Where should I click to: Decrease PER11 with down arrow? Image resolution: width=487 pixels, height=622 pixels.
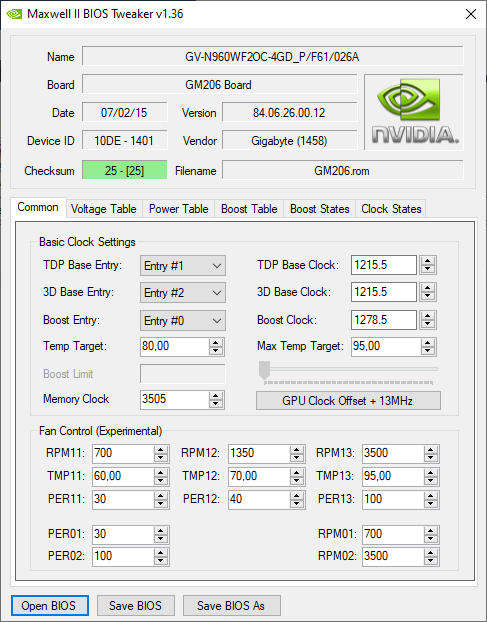pyautogui.click(x=161, y=503)
